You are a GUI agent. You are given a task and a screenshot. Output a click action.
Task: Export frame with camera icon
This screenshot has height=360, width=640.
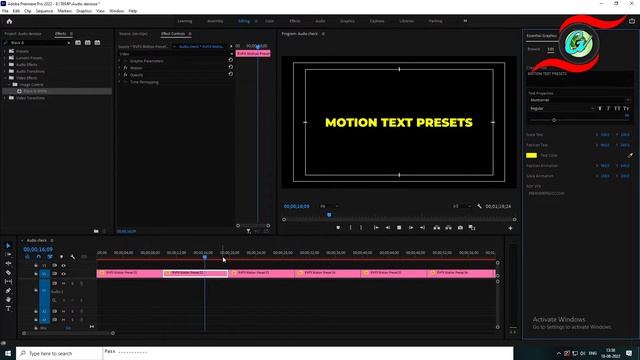460,228
